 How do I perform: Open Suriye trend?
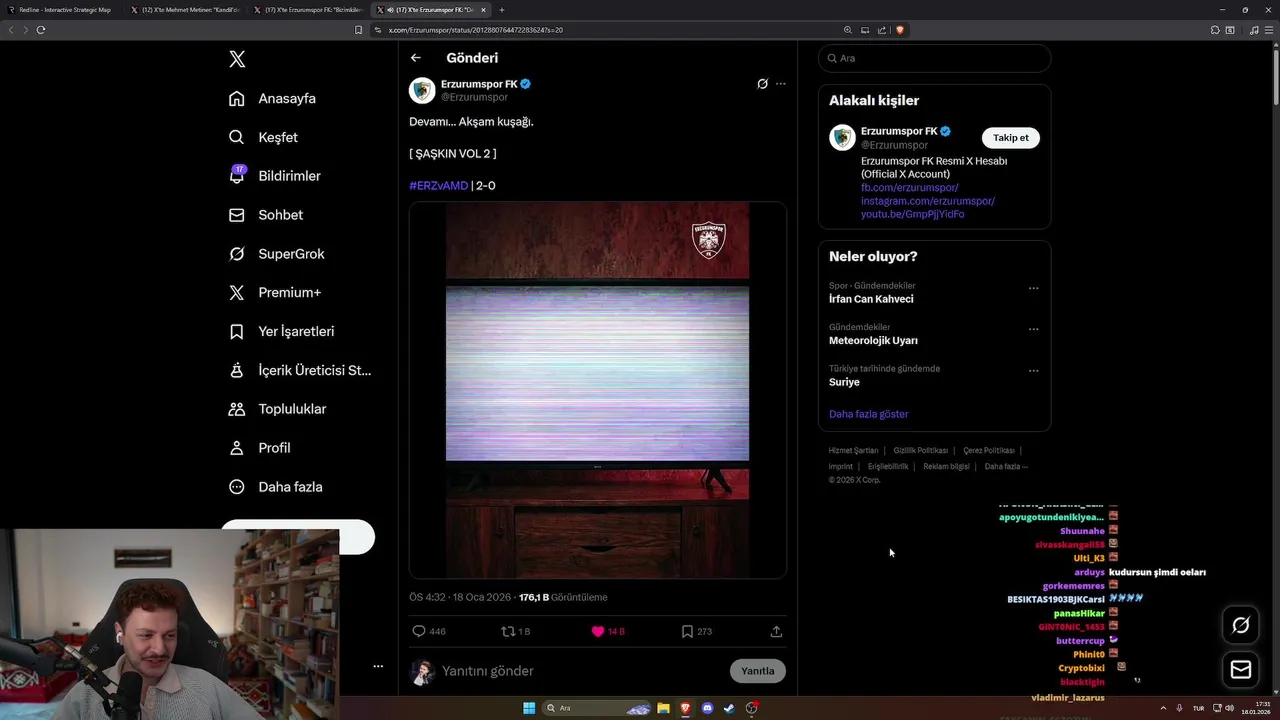[x=844, y=382]
